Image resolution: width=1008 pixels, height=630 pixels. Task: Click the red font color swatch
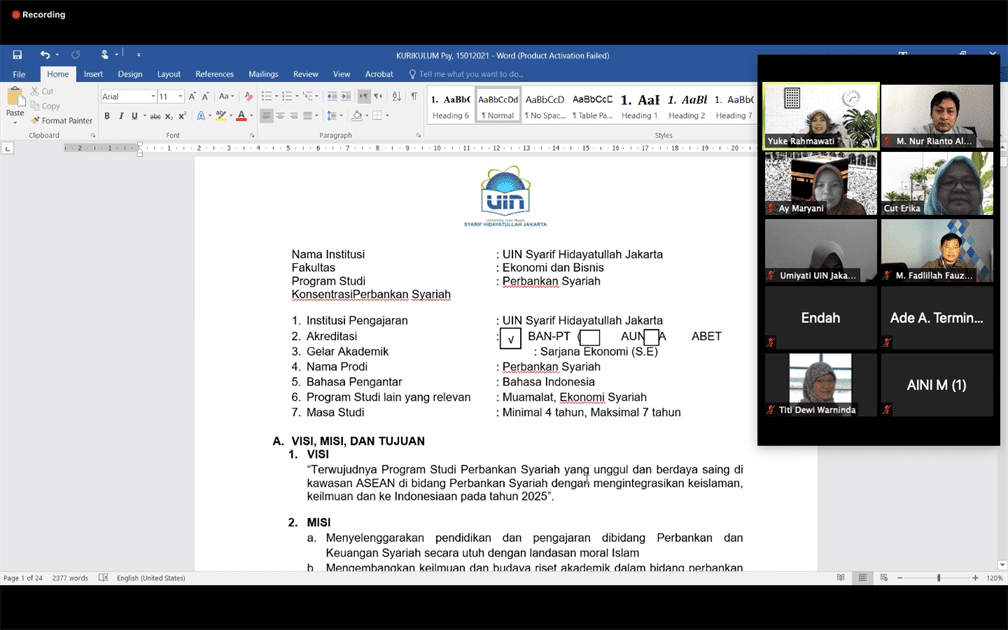(x=241, y=117)
